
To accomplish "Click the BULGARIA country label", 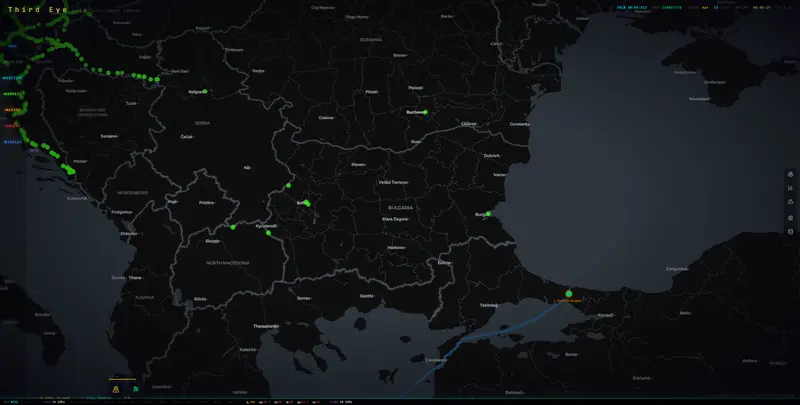I will tap(400, 208).
